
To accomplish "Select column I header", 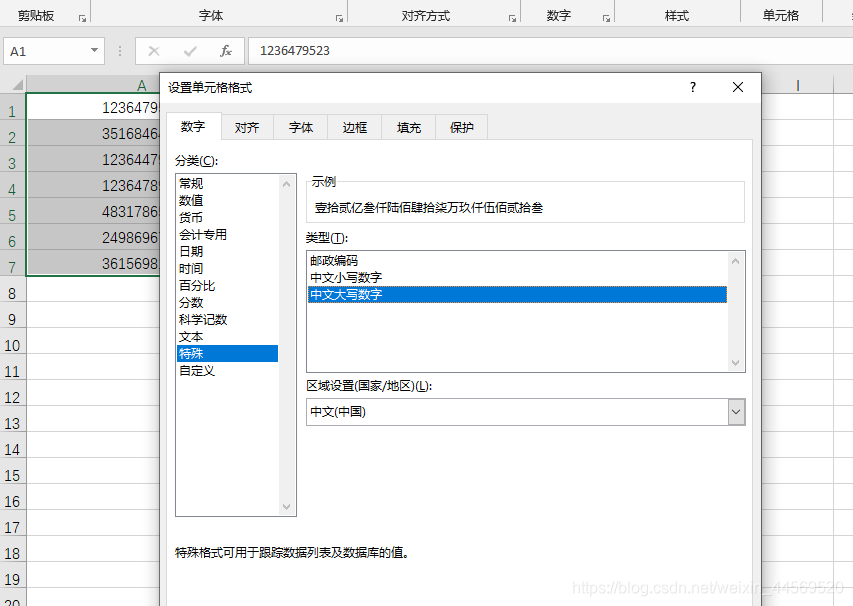I will click(798, 85).
